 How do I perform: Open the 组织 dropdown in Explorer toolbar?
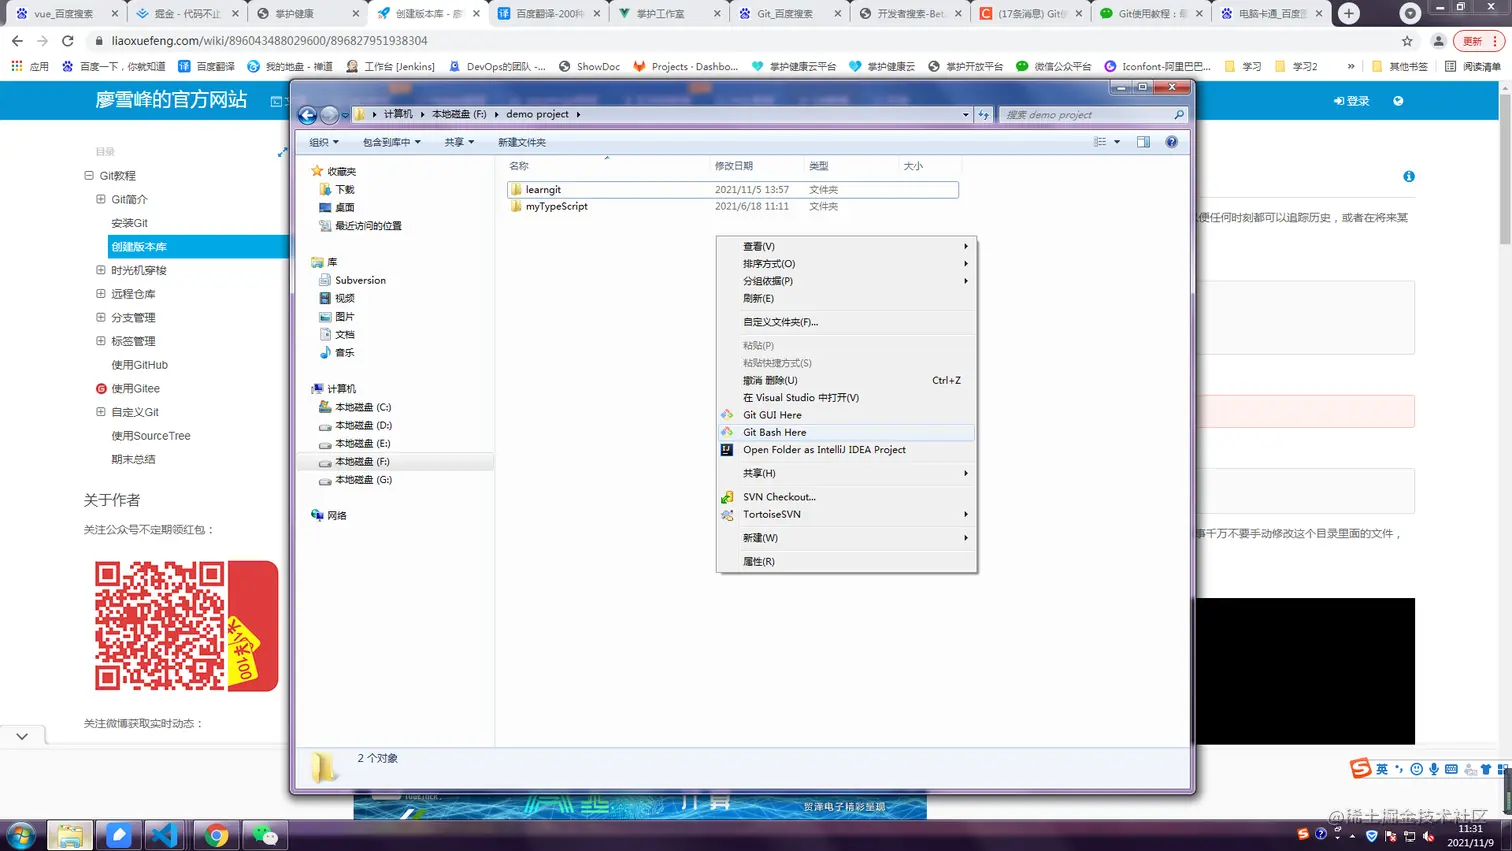(x=324, y=142)
